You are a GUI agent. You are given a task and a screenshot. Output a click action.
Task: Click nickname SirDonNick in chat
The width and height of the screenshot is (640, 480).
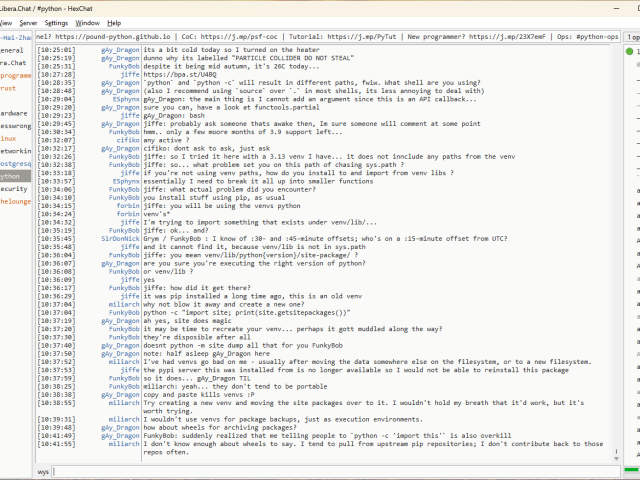click(x=120, y=240)
